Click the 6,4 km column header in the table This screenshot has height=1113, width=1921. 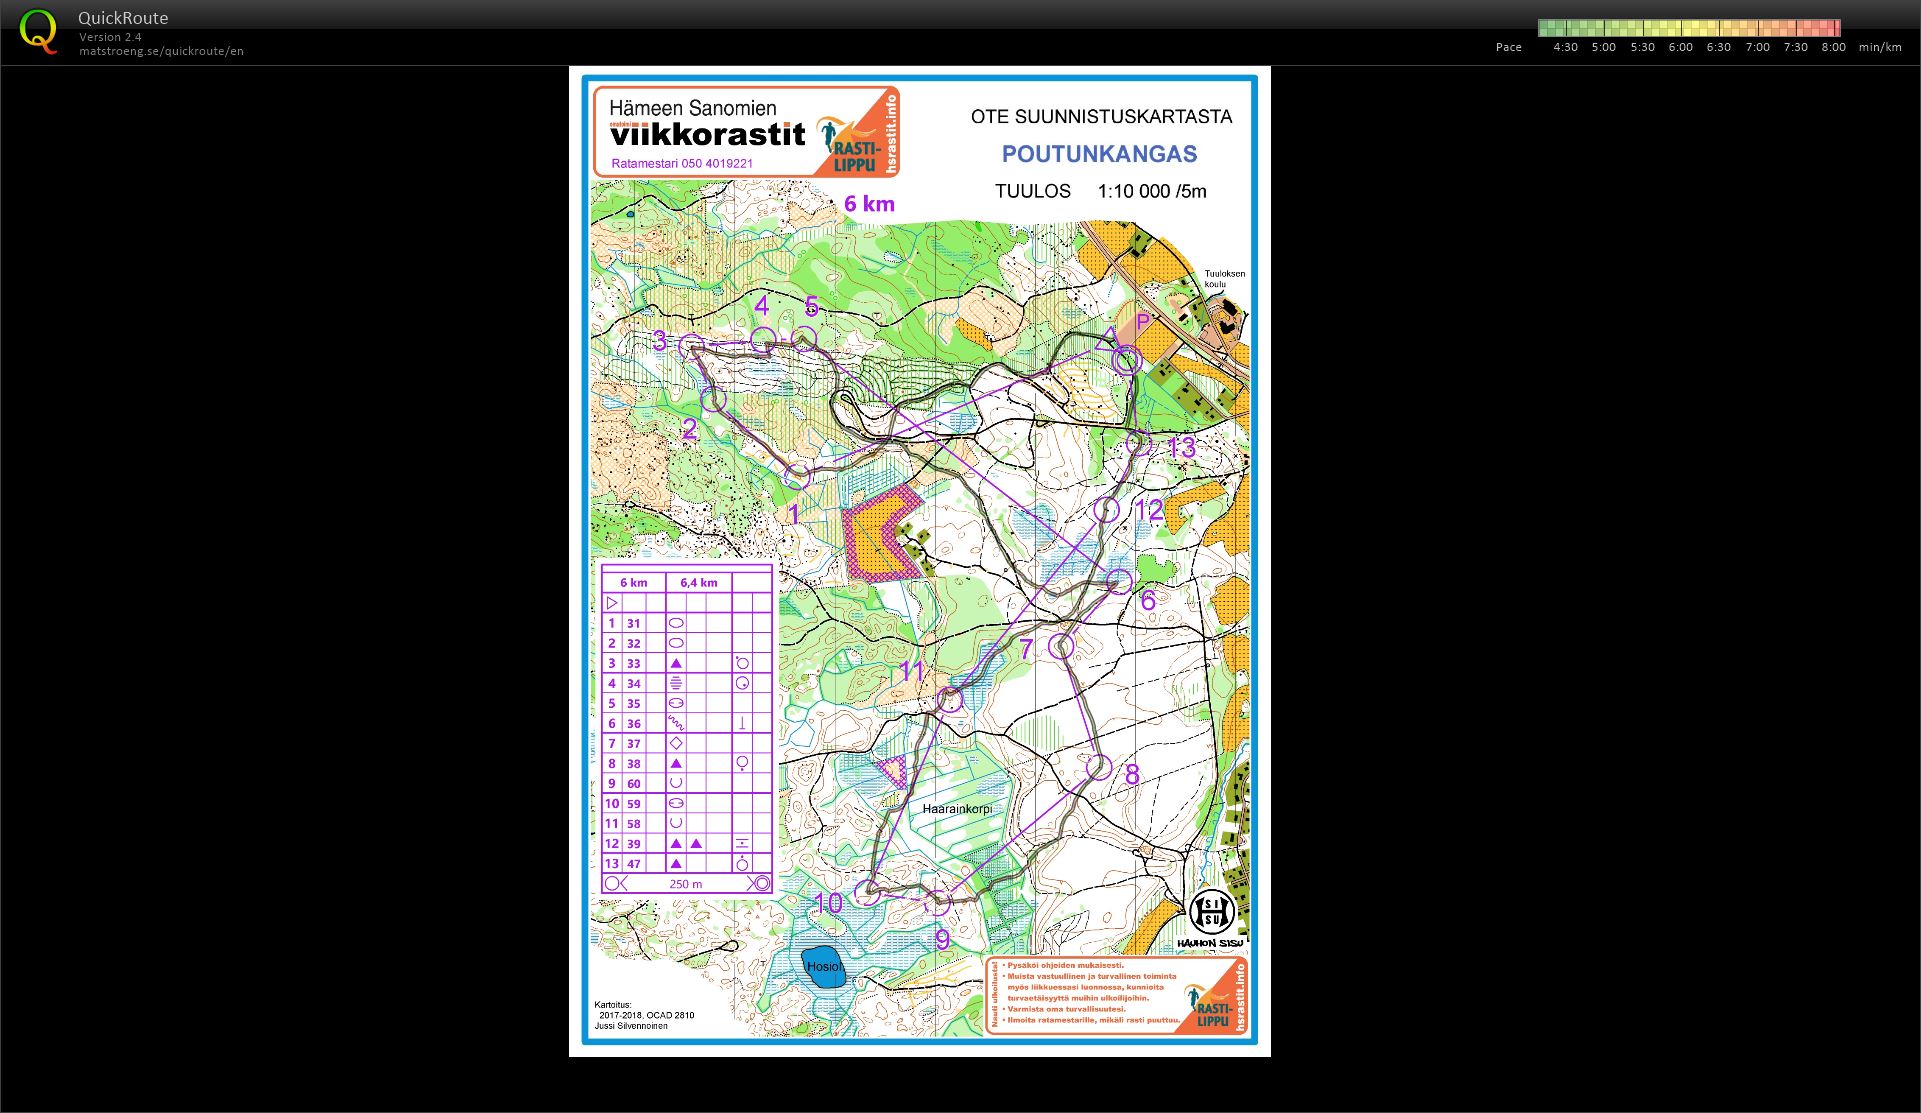coord(698,582)
